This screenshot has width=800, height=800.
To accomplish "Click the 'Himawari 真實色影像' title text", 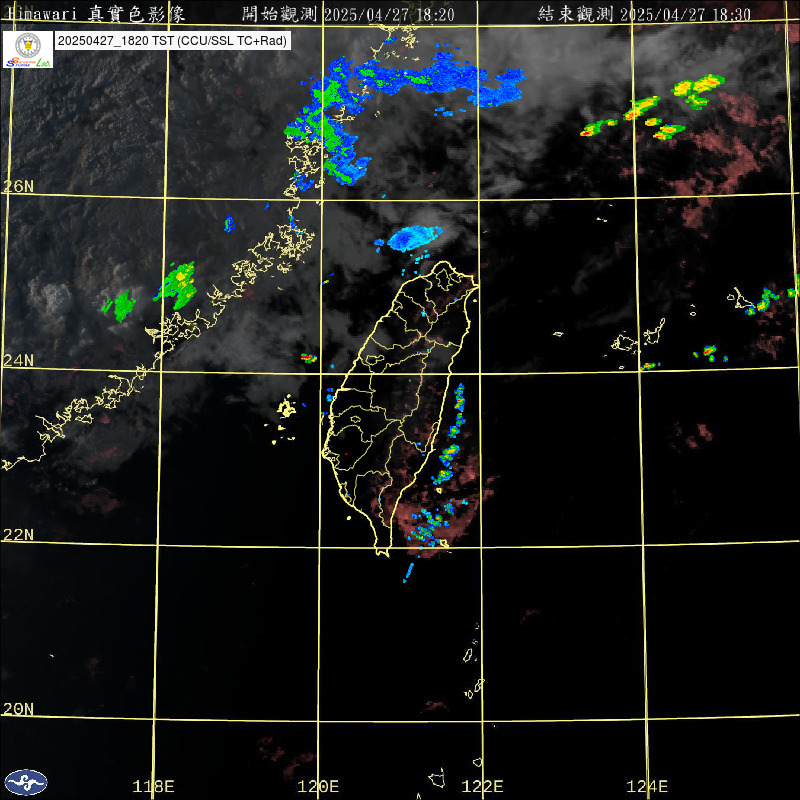I will click(96, 14).
